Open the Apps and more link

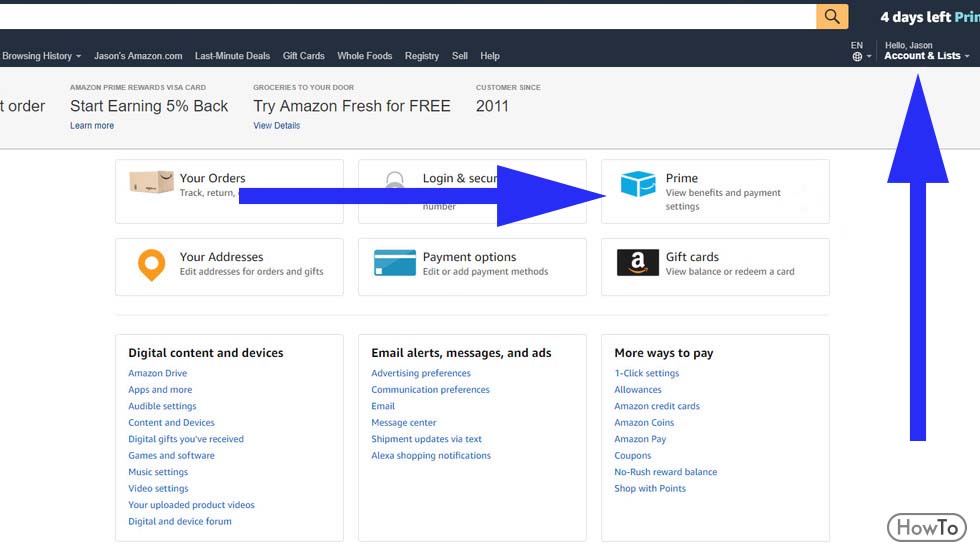coord(160,389)
